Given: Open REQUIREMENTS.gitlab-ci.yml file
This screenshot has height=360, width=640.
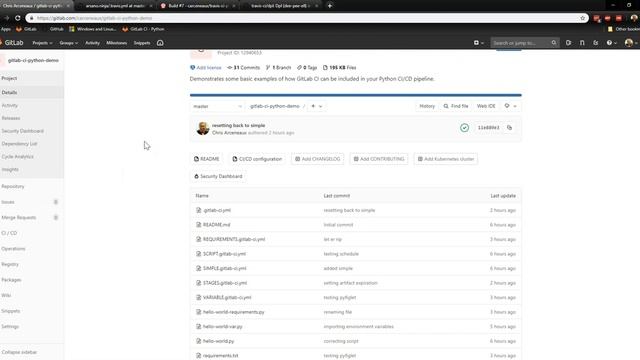Looking at the screenshot, I should pos(234,239).
